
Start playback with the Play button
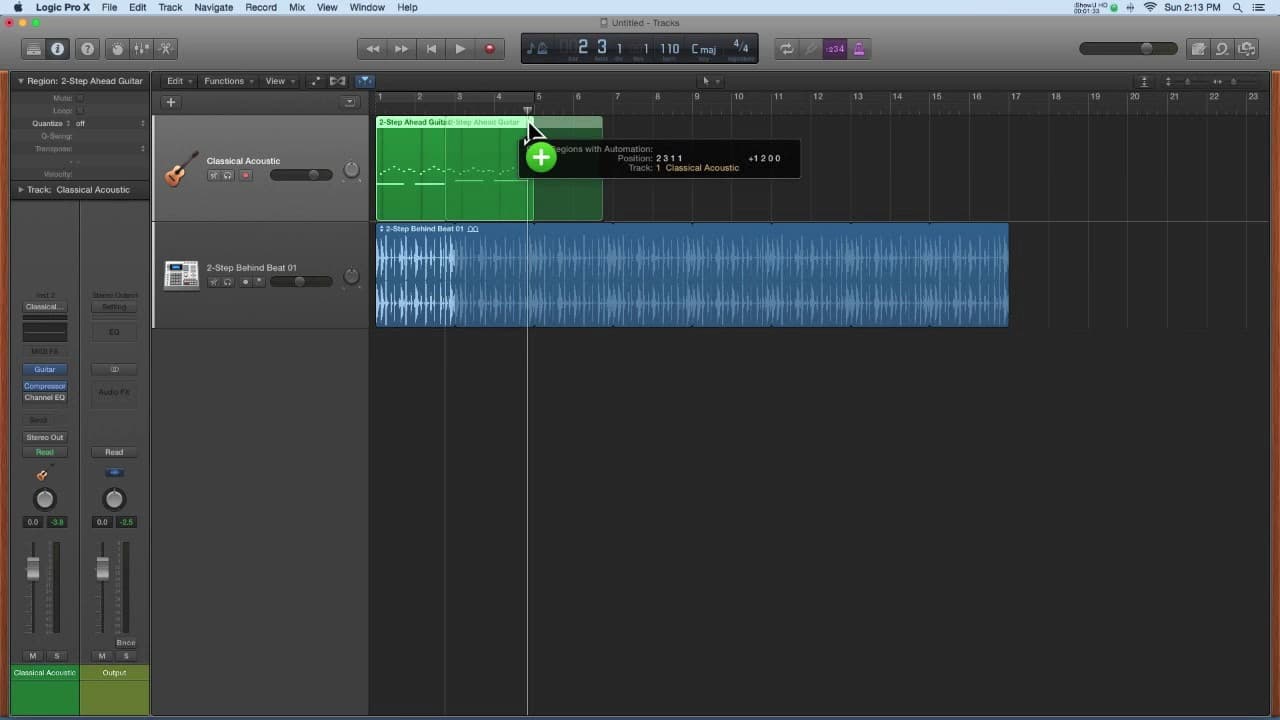click(460, 48)
